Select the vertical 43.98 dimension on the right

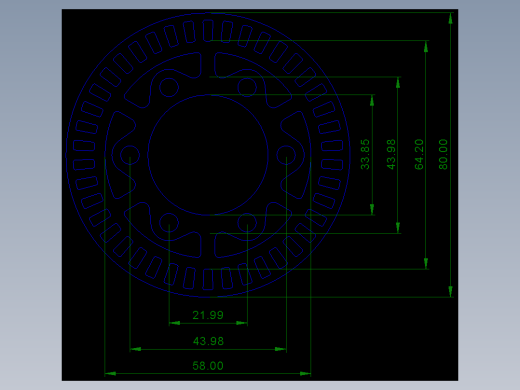[391, 154]
